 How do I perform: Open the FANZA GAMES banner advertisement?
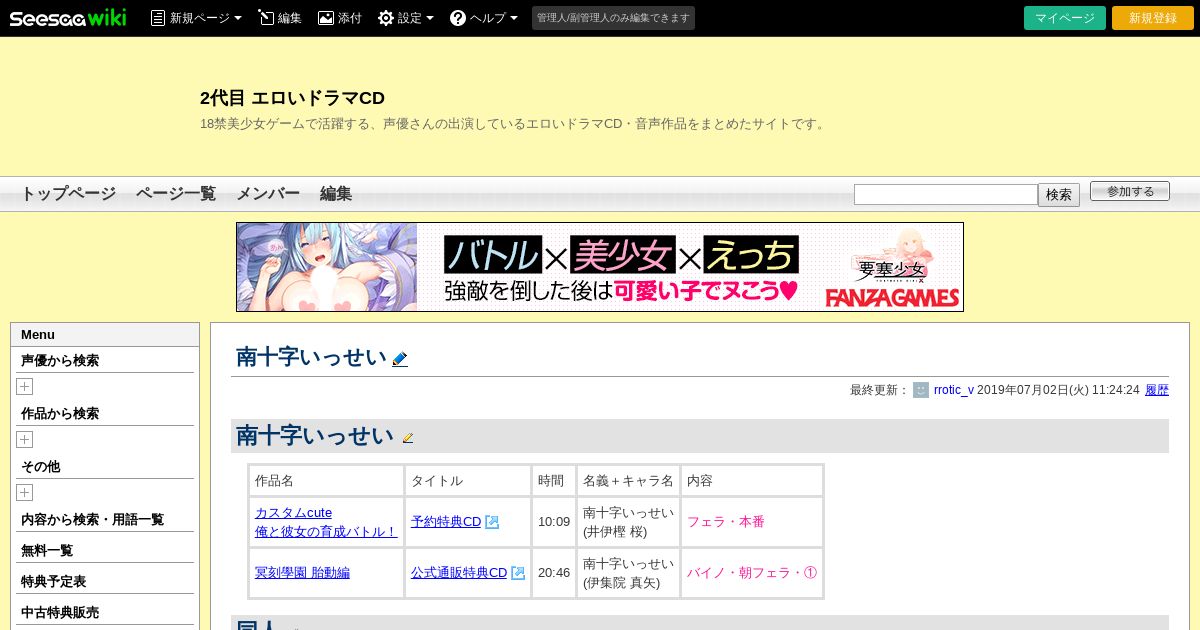point(600,267)
